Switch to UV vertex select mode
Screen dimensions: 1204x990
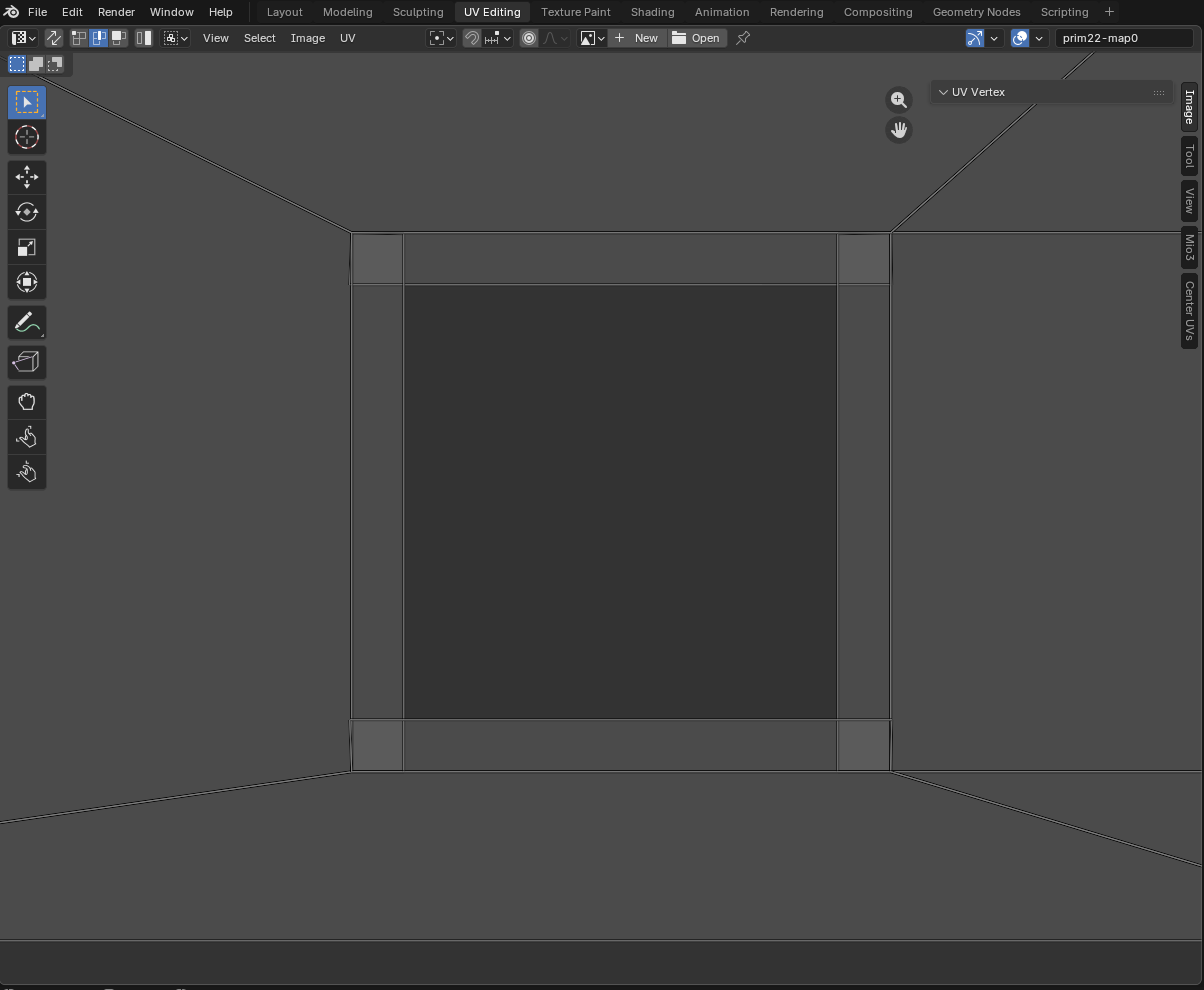(x=79, y=38)
